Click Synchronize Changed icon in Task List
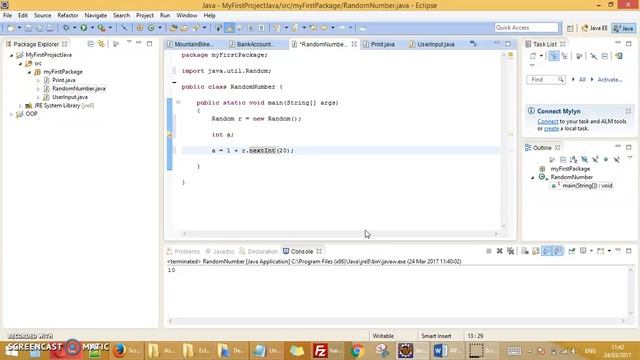The image size is (640, 360). [619, 56]
